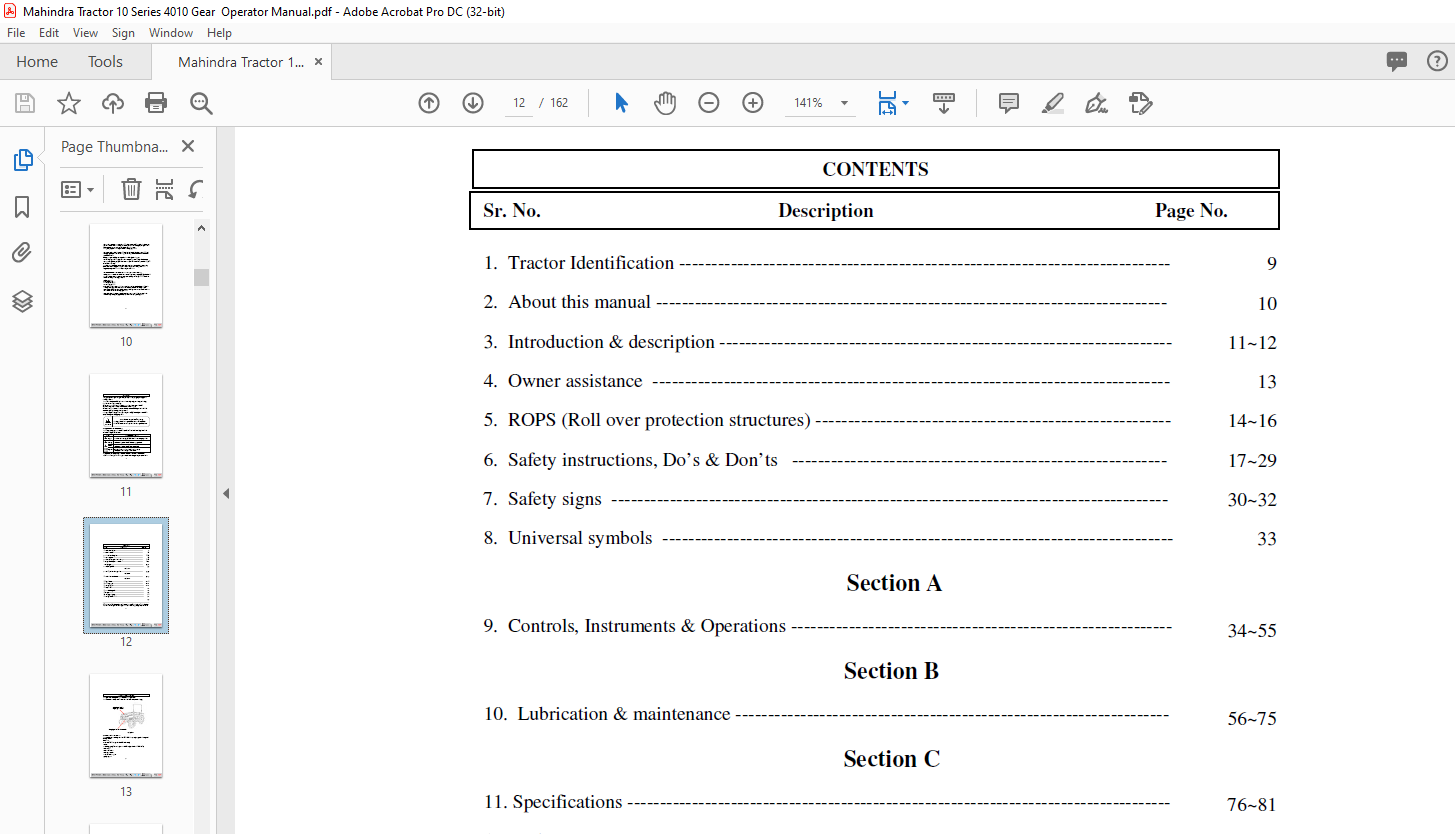
Task: Click thumbnail panel scroll up arrow
Action: (202, 228)
